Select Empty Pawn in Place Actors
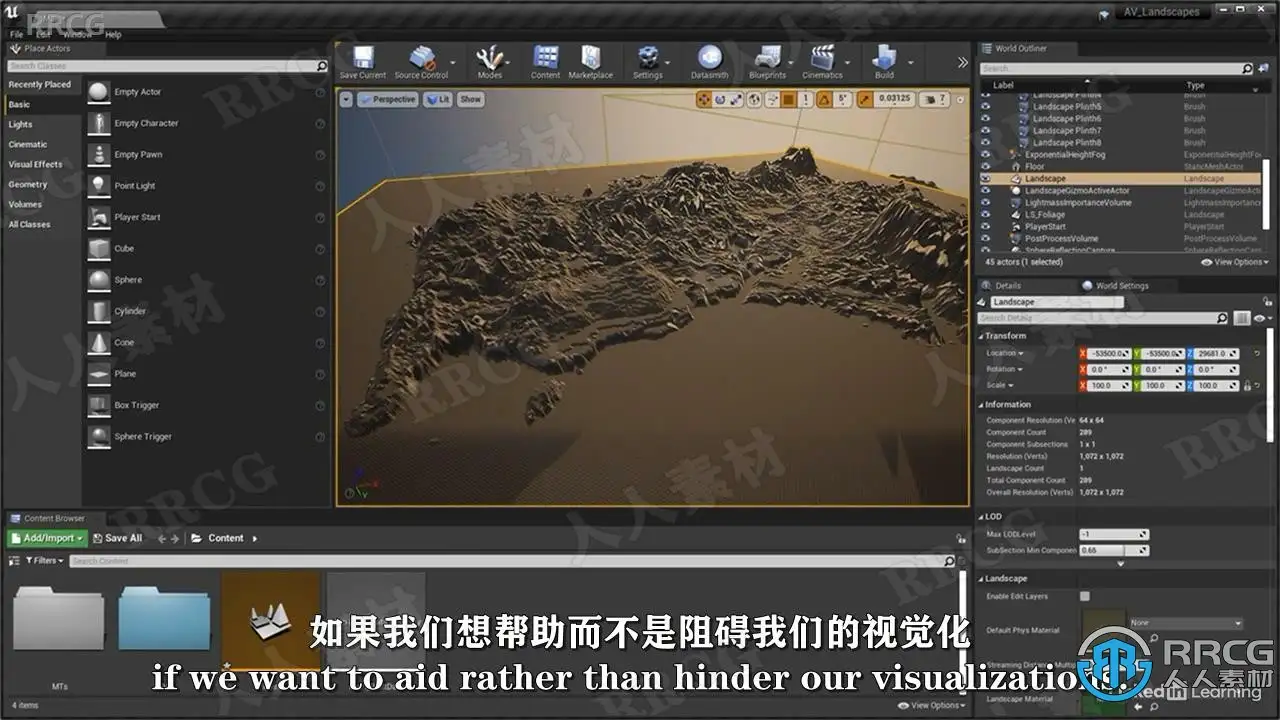 point(205,154)
